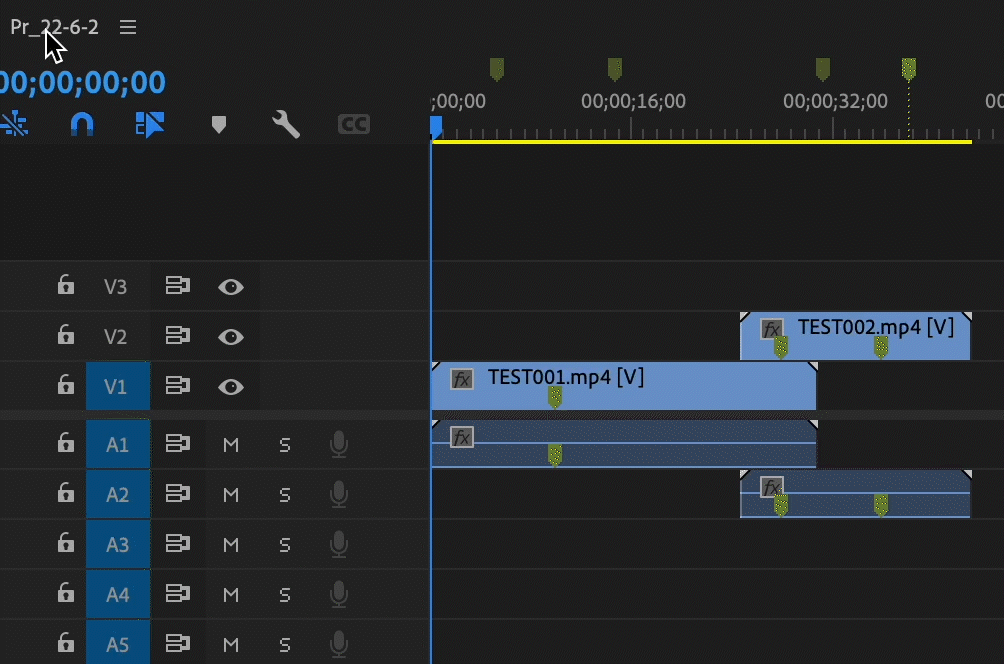1004x664 pixels.
Task: Enable voice-over record on A1
Action: tap(339, 444)
